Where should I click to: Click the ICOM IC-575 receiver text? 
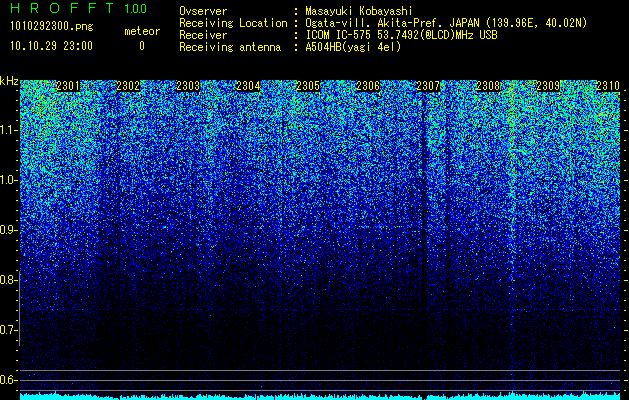[x=401, y=35]
